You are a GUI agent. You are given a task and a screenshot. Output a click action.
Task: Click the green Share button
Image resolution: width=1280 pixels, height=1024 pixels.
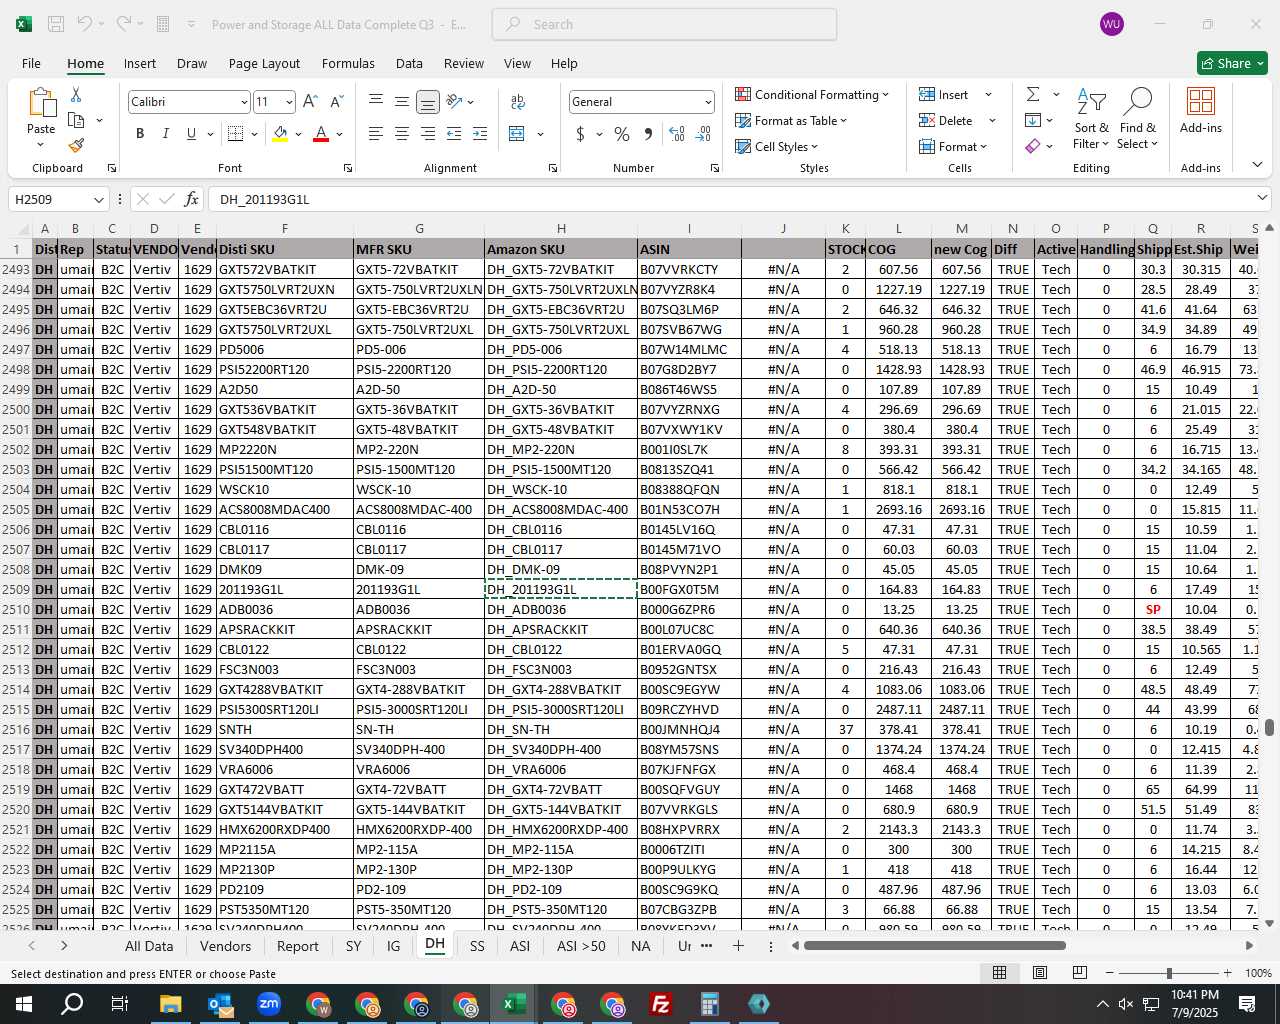click(x=1232, y=63)
